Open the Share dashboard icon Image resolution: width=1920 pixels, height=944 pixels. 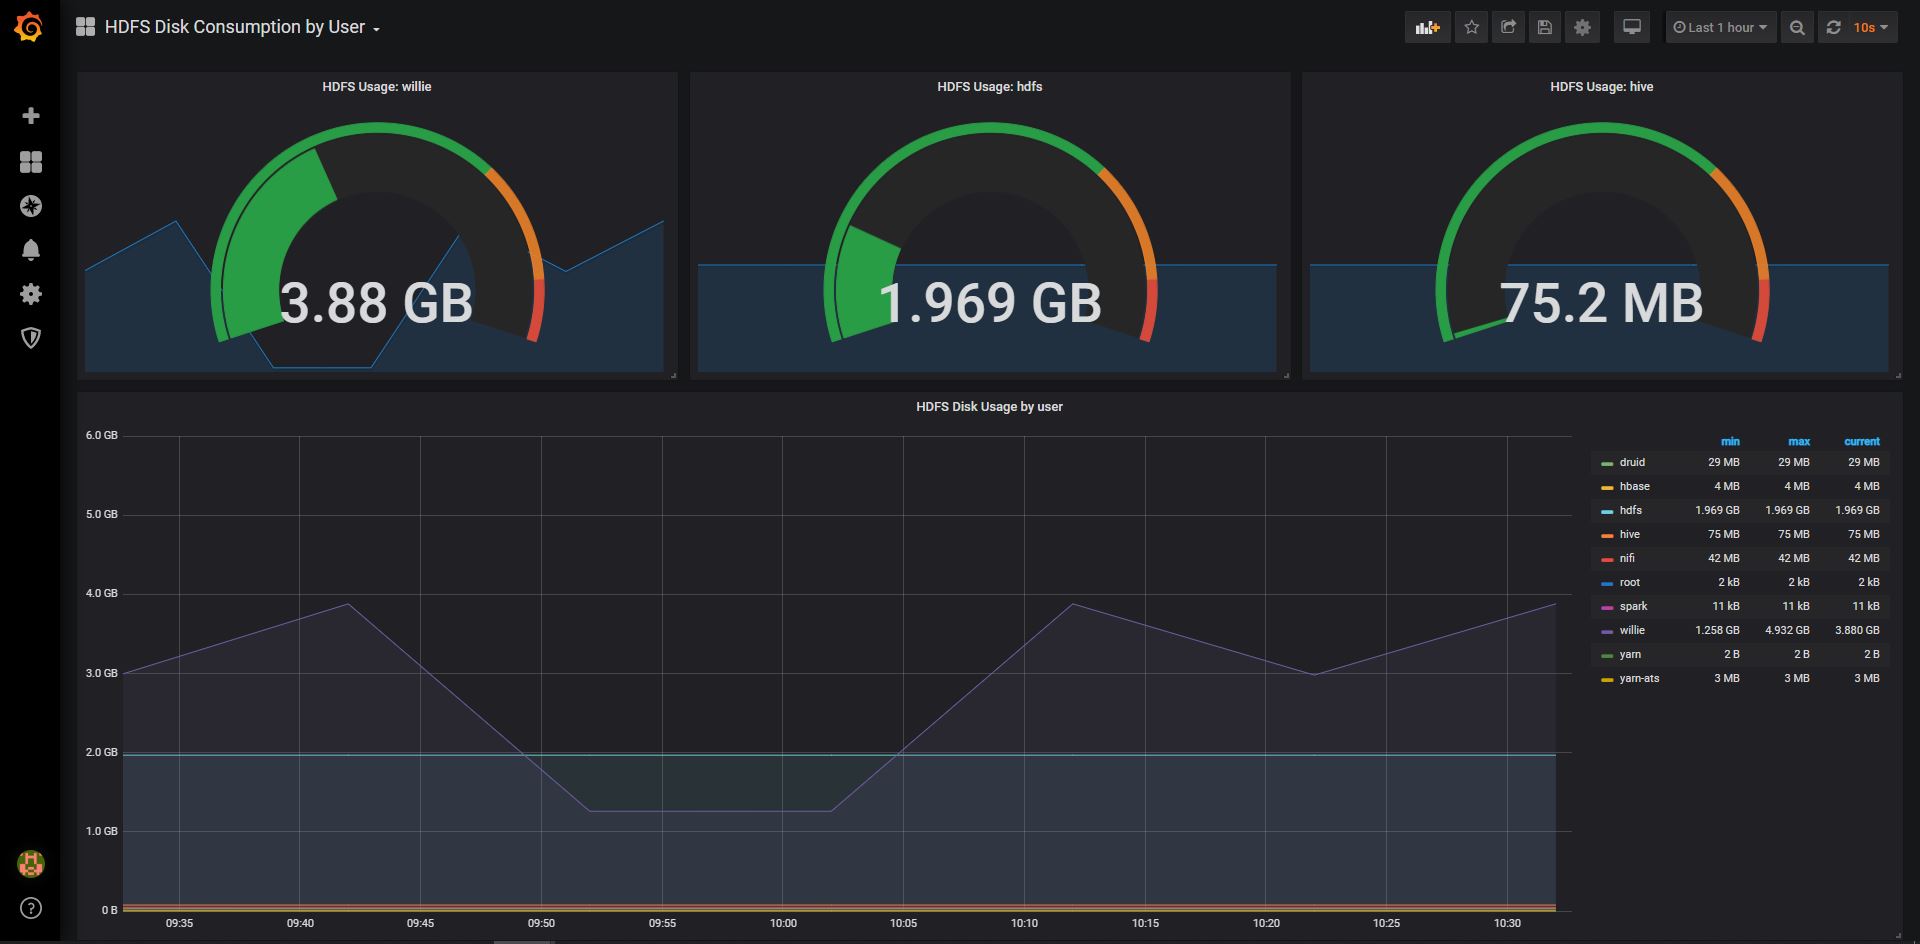(x=1507, y=27)
